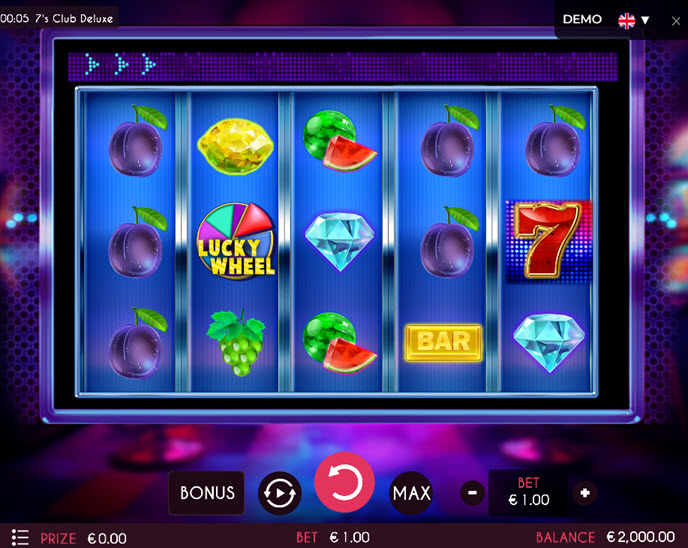This screenshot has height=548, width=688.
Task: Decrease bet with the minus button
Action: click(x=472, y=493)
